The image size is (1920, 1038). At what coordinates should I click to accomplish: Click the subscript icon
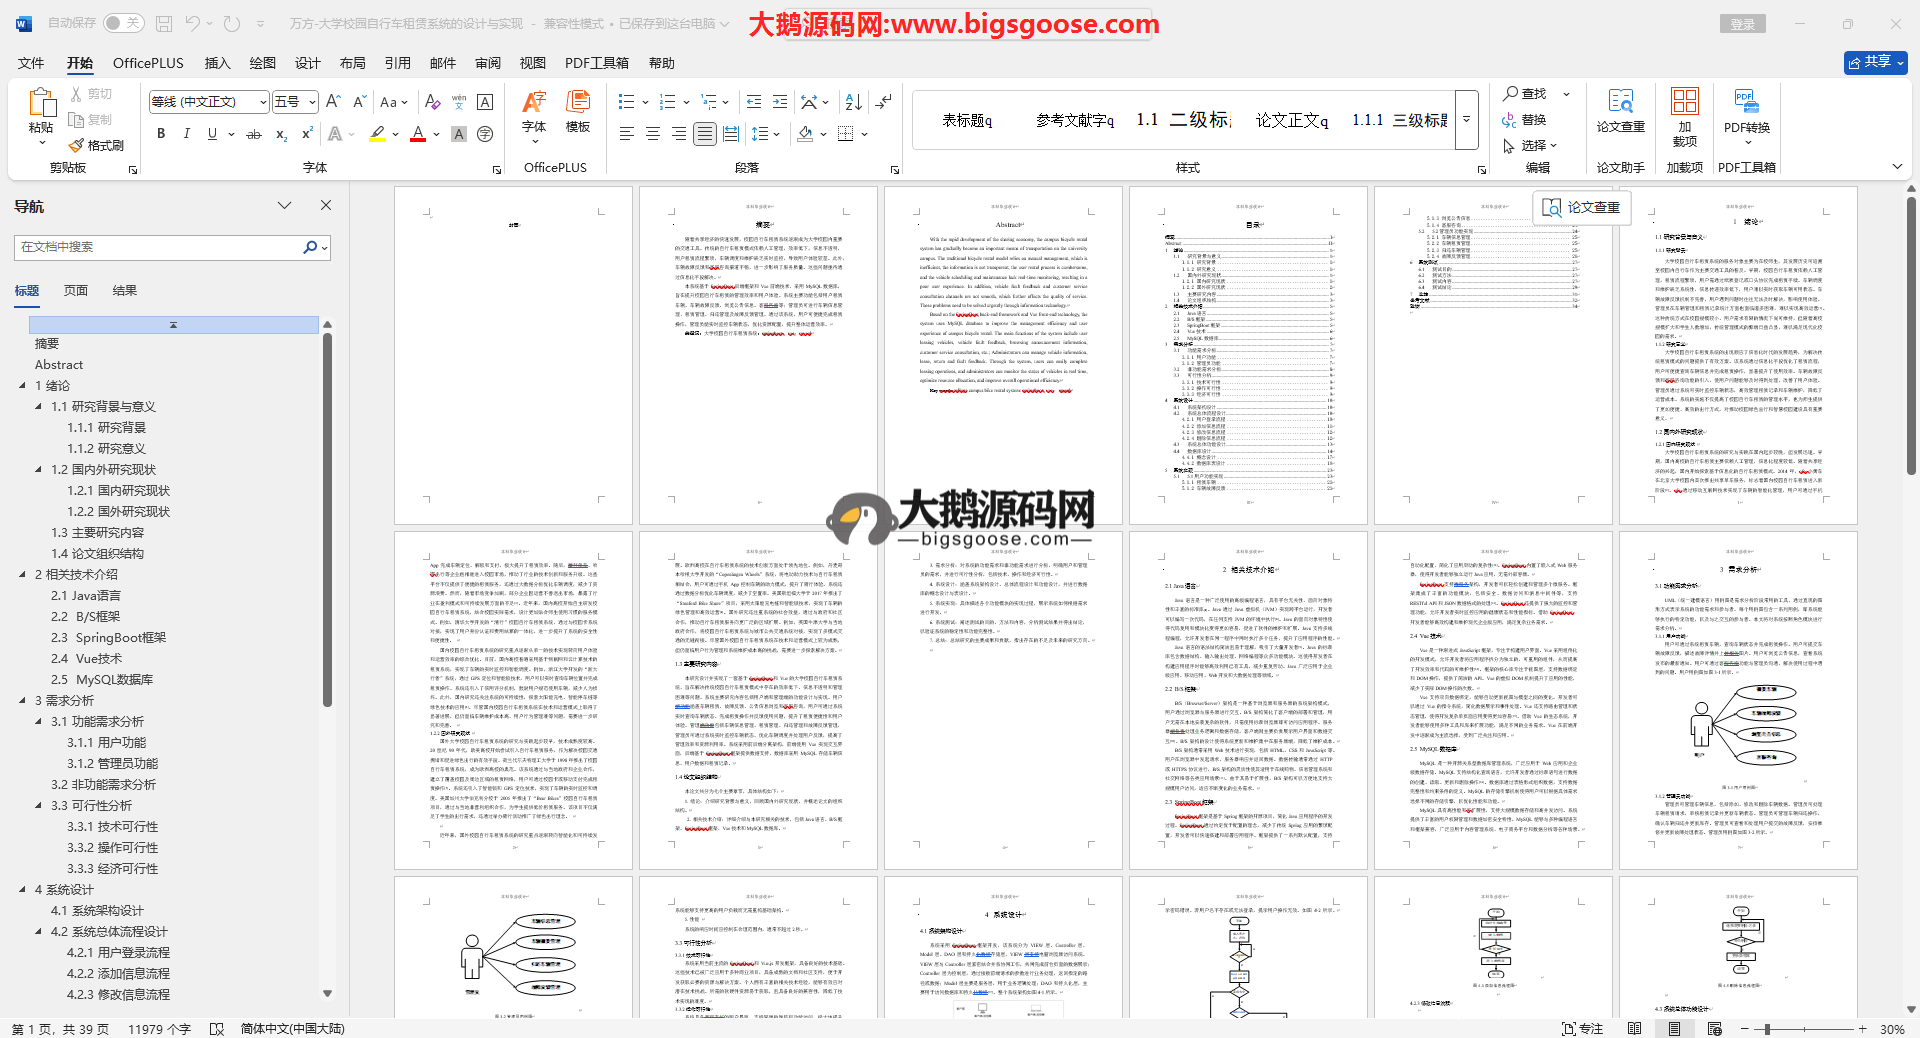pyautogui.click(x=281, y=134)
